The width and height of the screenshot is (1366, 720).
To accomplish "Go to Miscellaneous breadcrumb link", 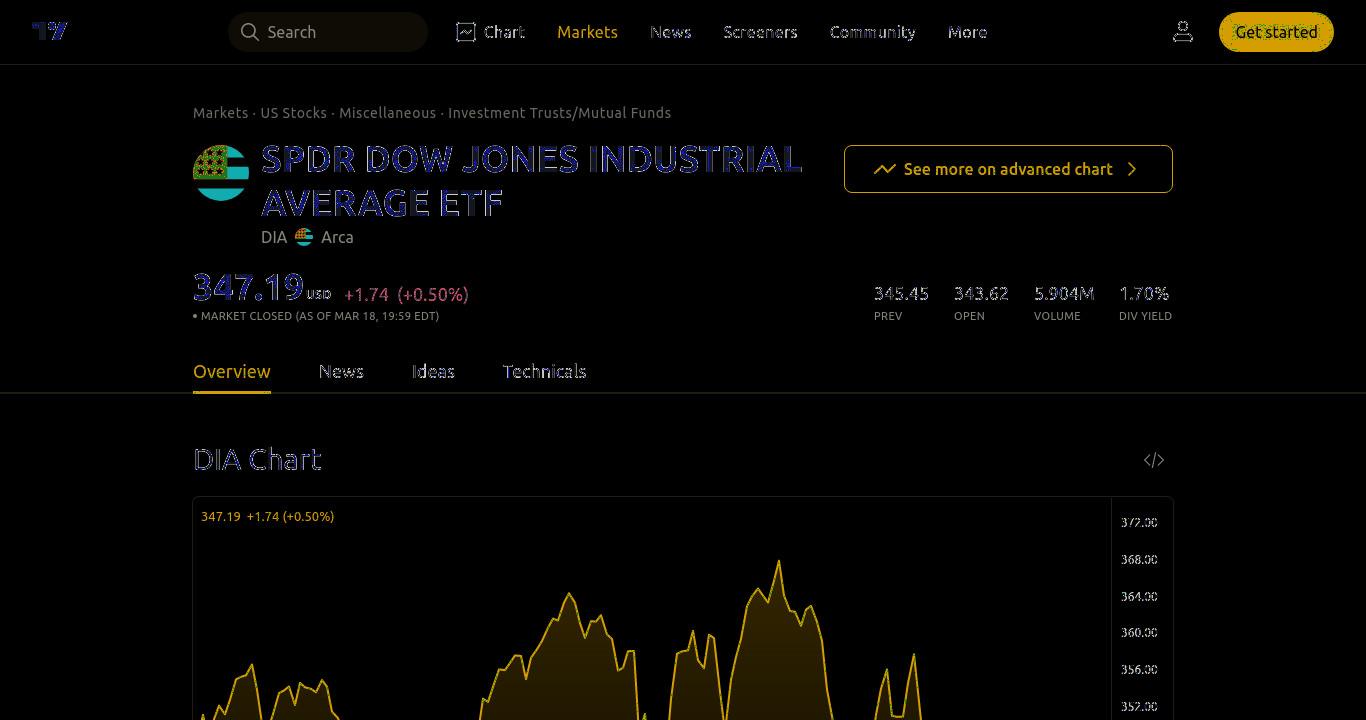I will 387,113.
